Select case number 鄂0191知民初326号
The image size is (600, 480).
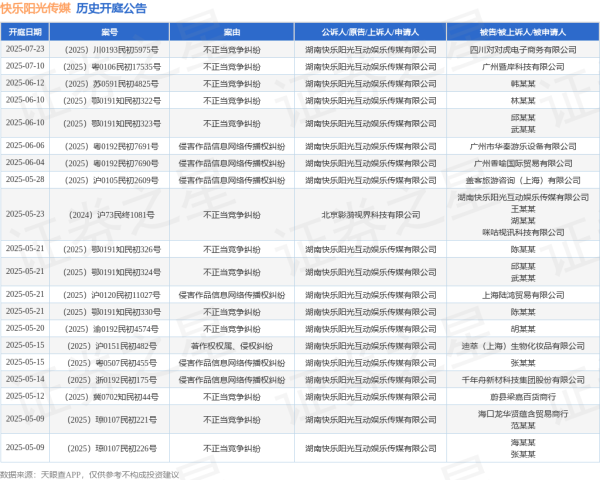[112, 250]
